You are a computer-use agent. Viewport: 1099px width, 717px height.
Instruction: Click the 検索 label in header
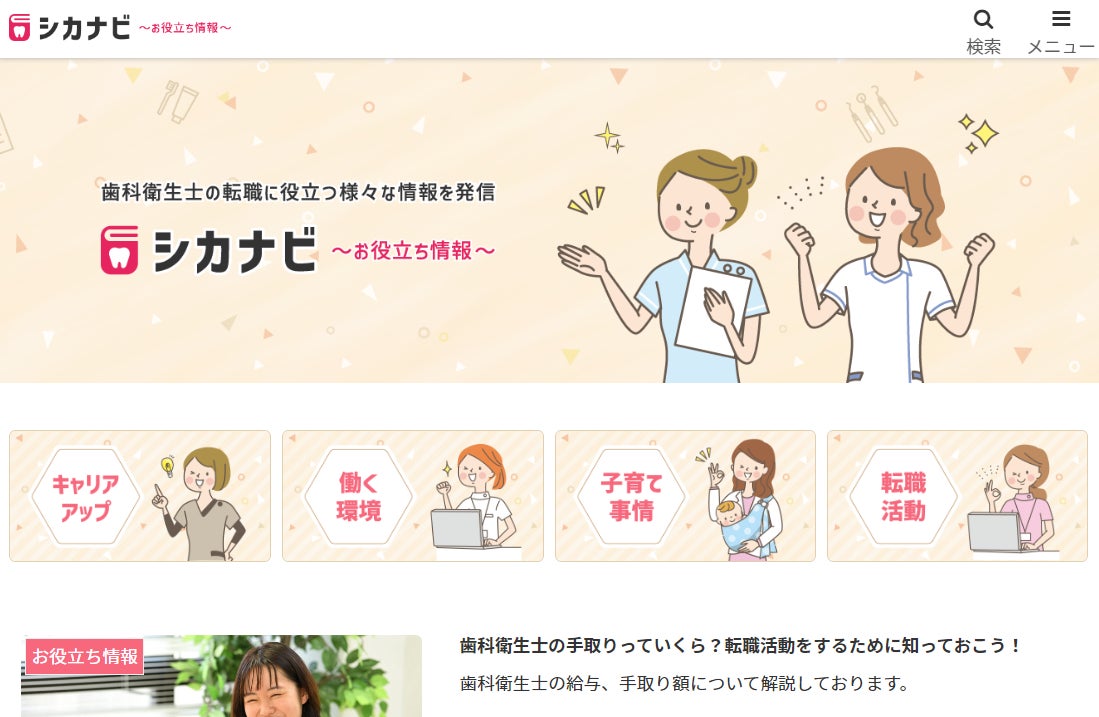coord(983,47)
